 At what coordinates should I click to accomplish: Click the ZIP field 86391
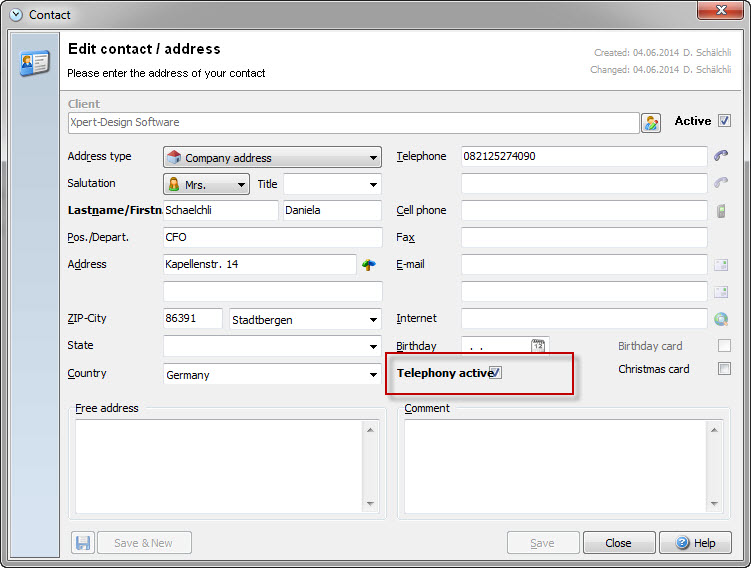(x=193, y=318)
